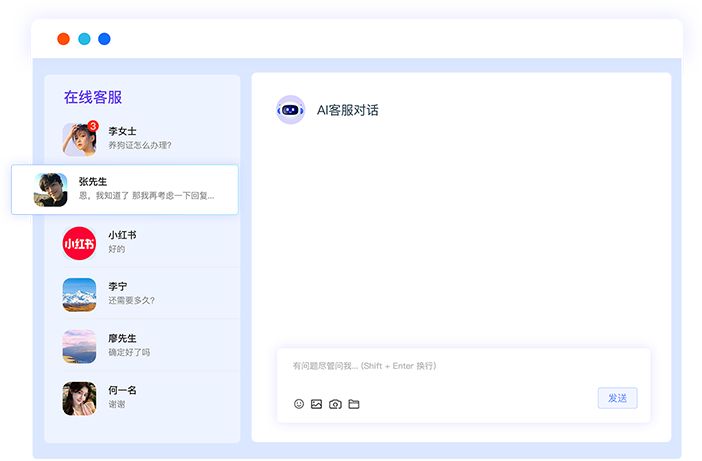Click the image upload icon

(x=317, y=404)
